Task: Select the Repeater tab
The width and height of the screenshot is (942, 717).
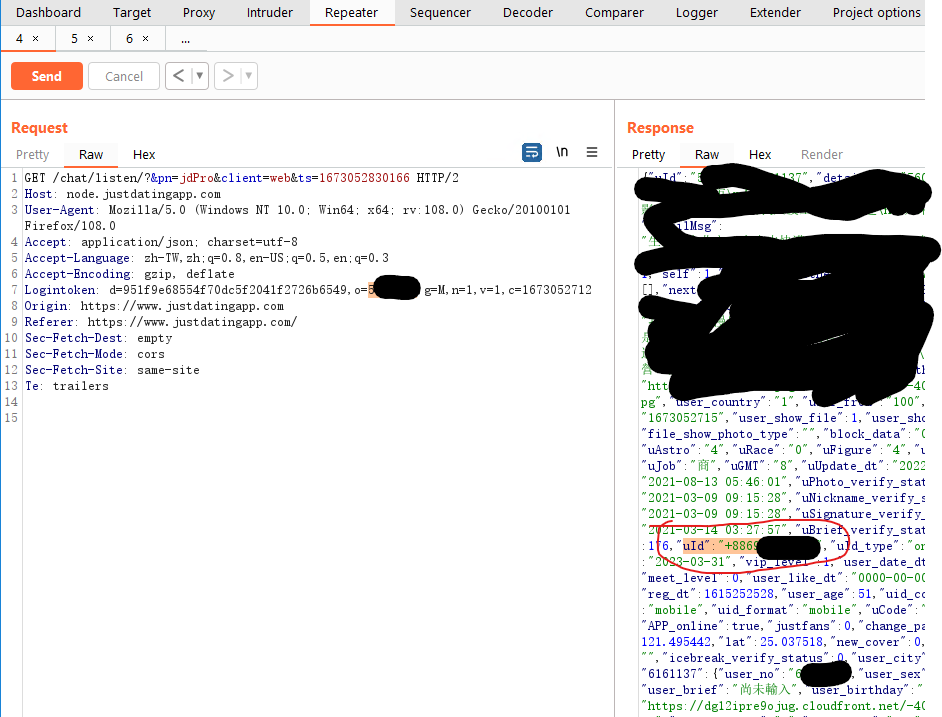Action: click(351, 13)
